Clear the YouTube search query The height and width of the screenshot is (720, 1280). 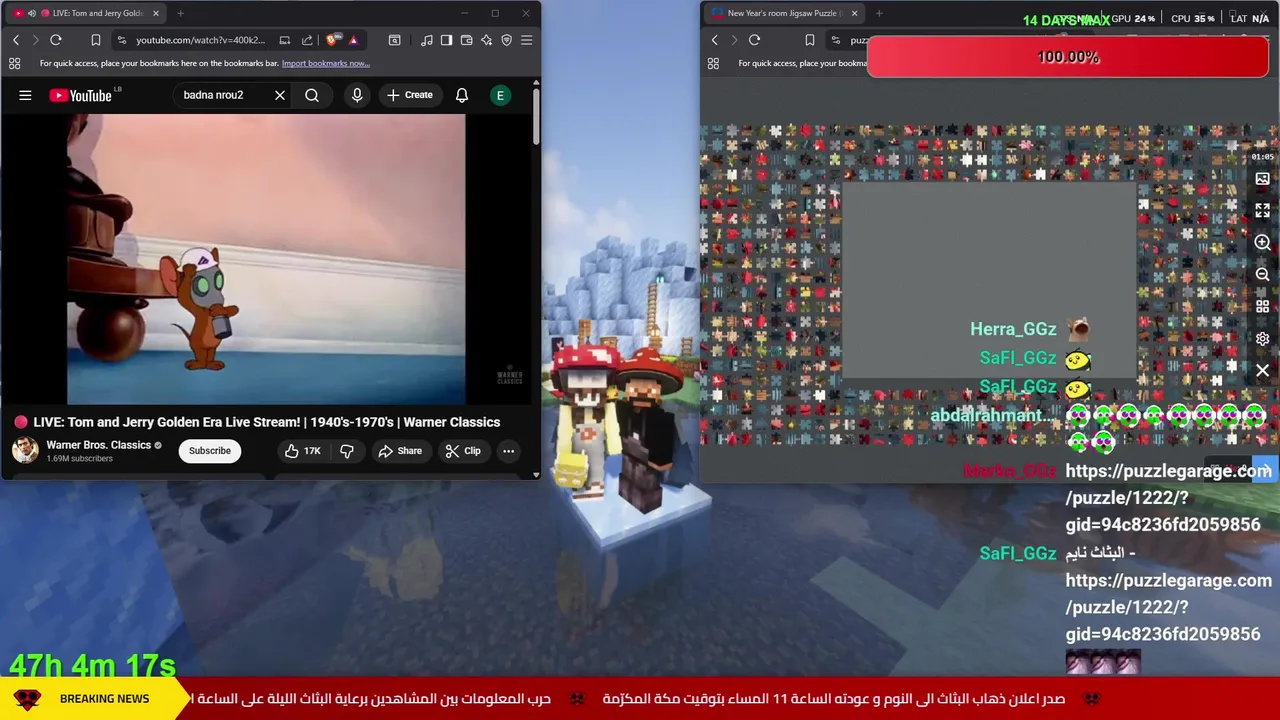280,95
